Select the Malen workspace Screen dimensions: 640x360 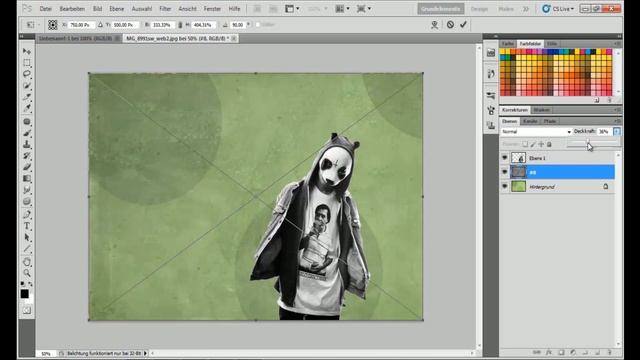[x=506, y=9]
